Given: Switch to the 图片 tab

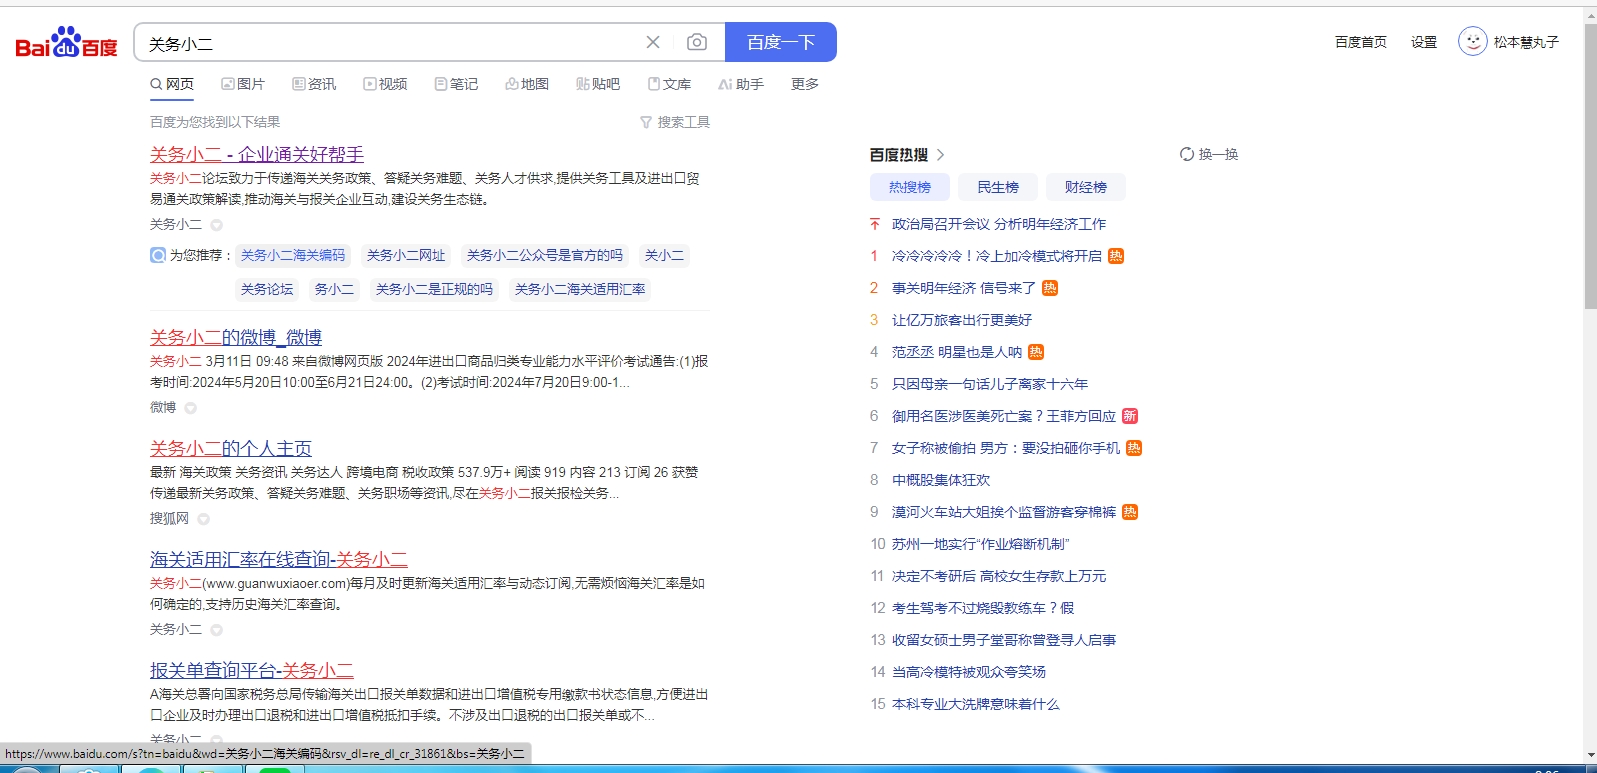Looking at the screenshot, I should tap(243, 84).
